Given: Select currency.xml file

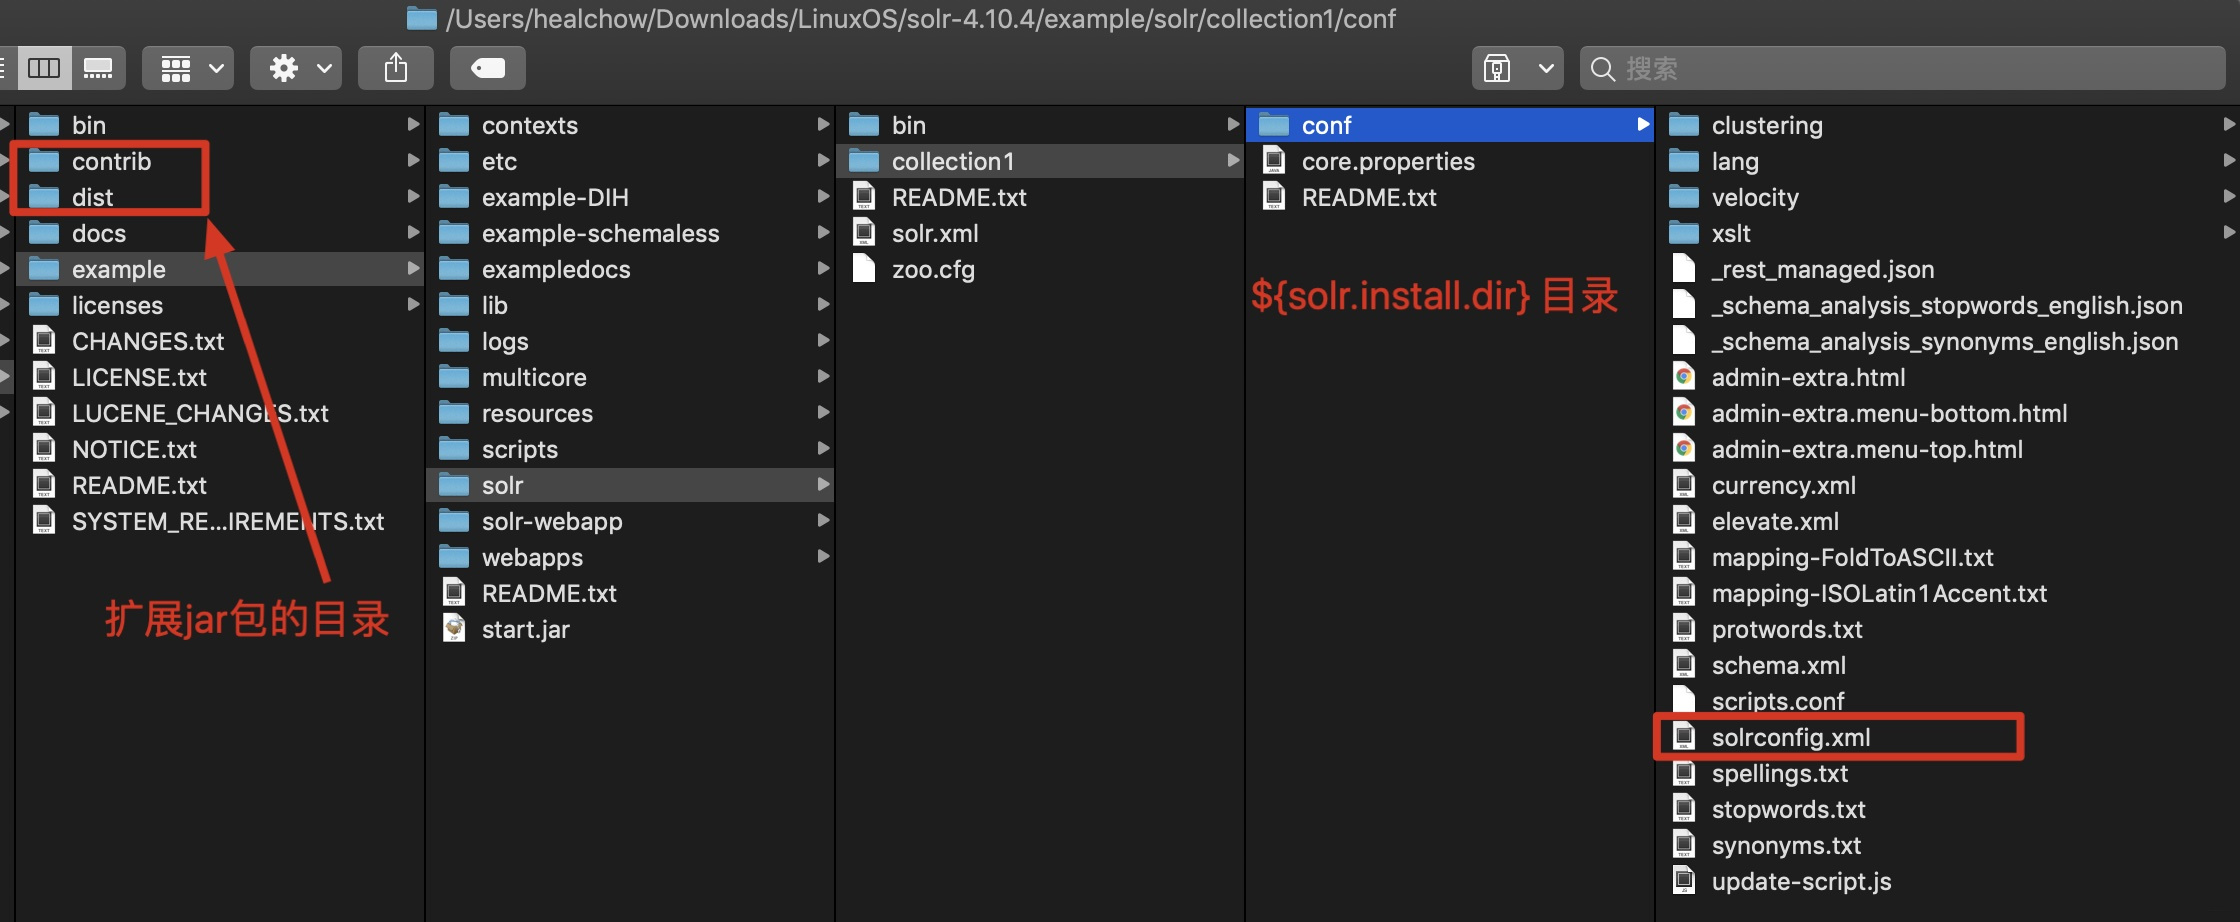Looking at the screenshot, I should [x=1948, y=485].
